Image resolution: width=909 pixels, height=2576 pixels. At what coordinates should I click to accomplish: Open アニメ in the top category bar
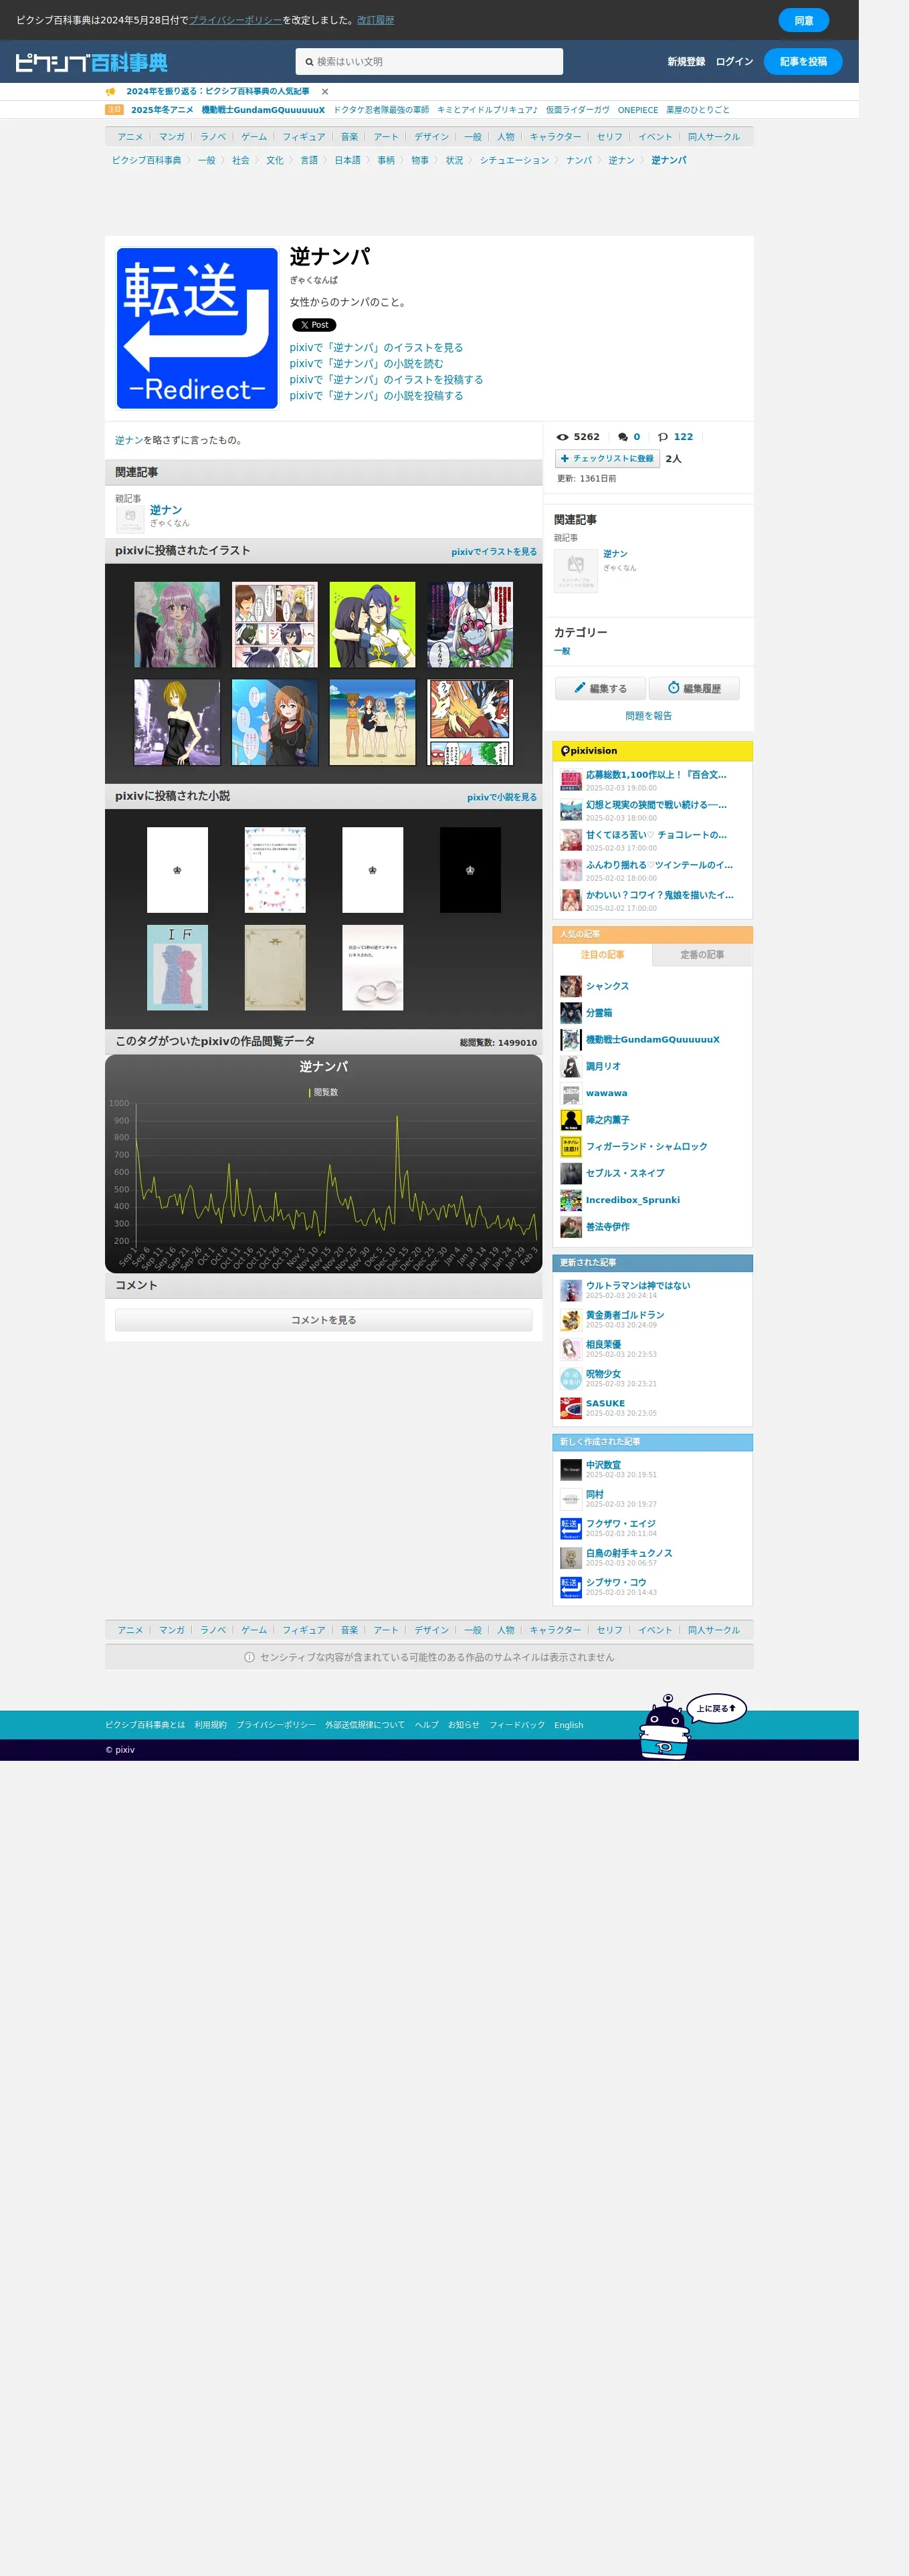point(130,137)
